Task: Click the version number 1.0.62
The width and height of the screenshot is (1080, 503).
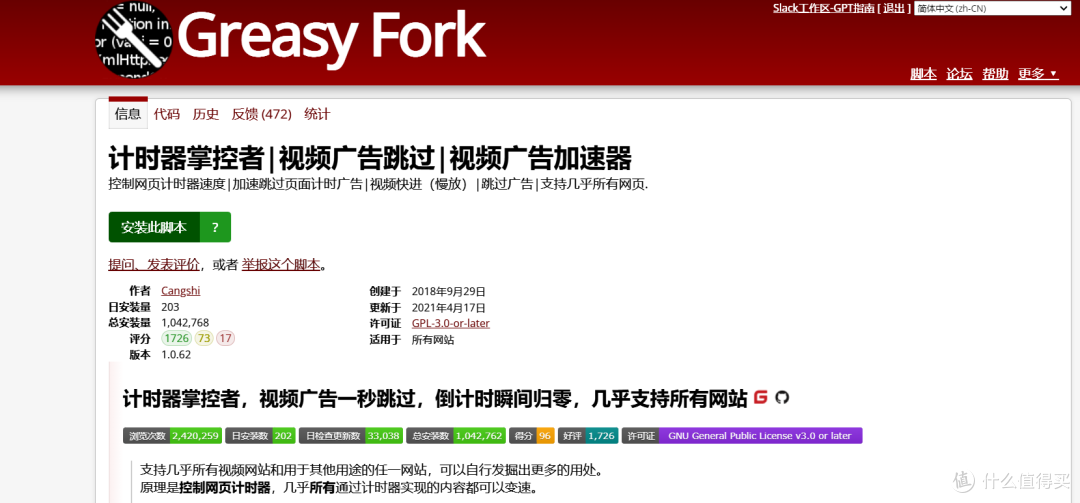Action: [x=176, y=355]
